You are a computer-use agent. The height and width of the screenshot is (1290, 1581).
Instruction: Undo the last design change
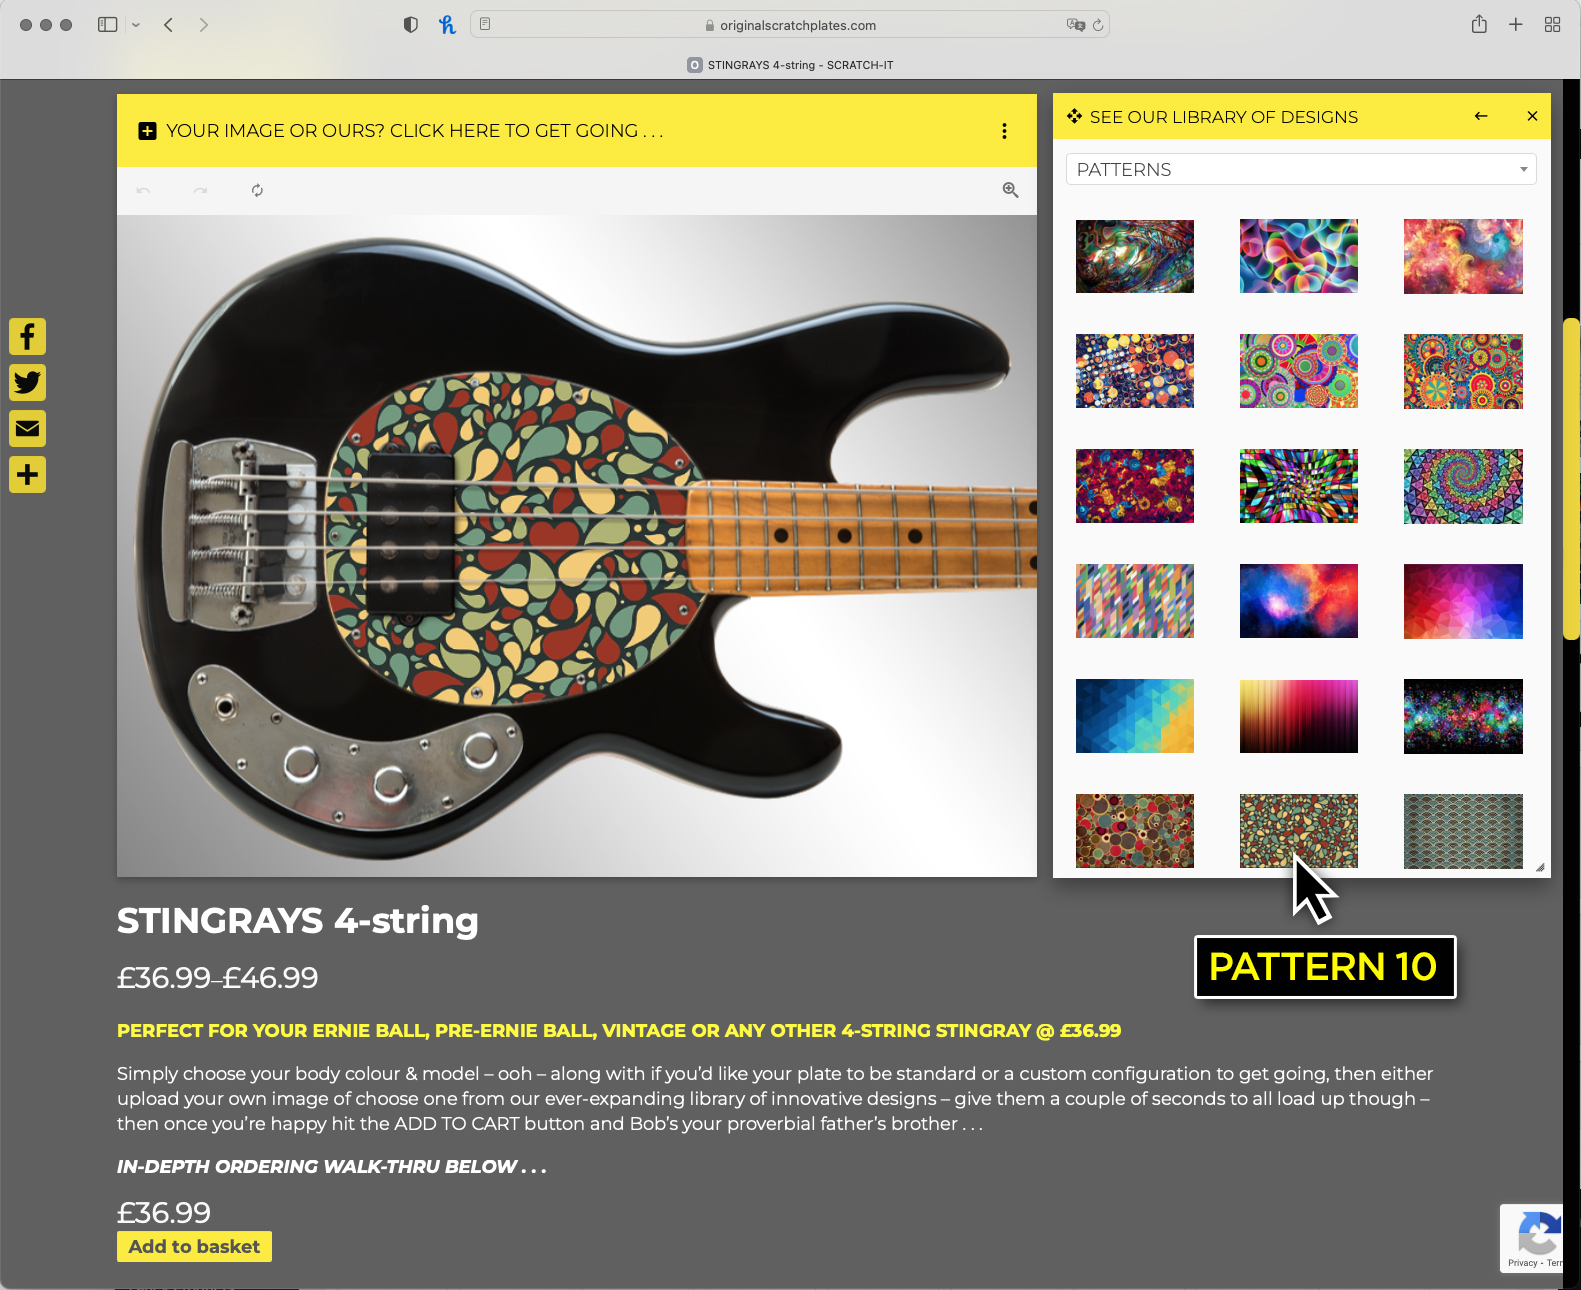pyautogui.click(x=144, y=190)
